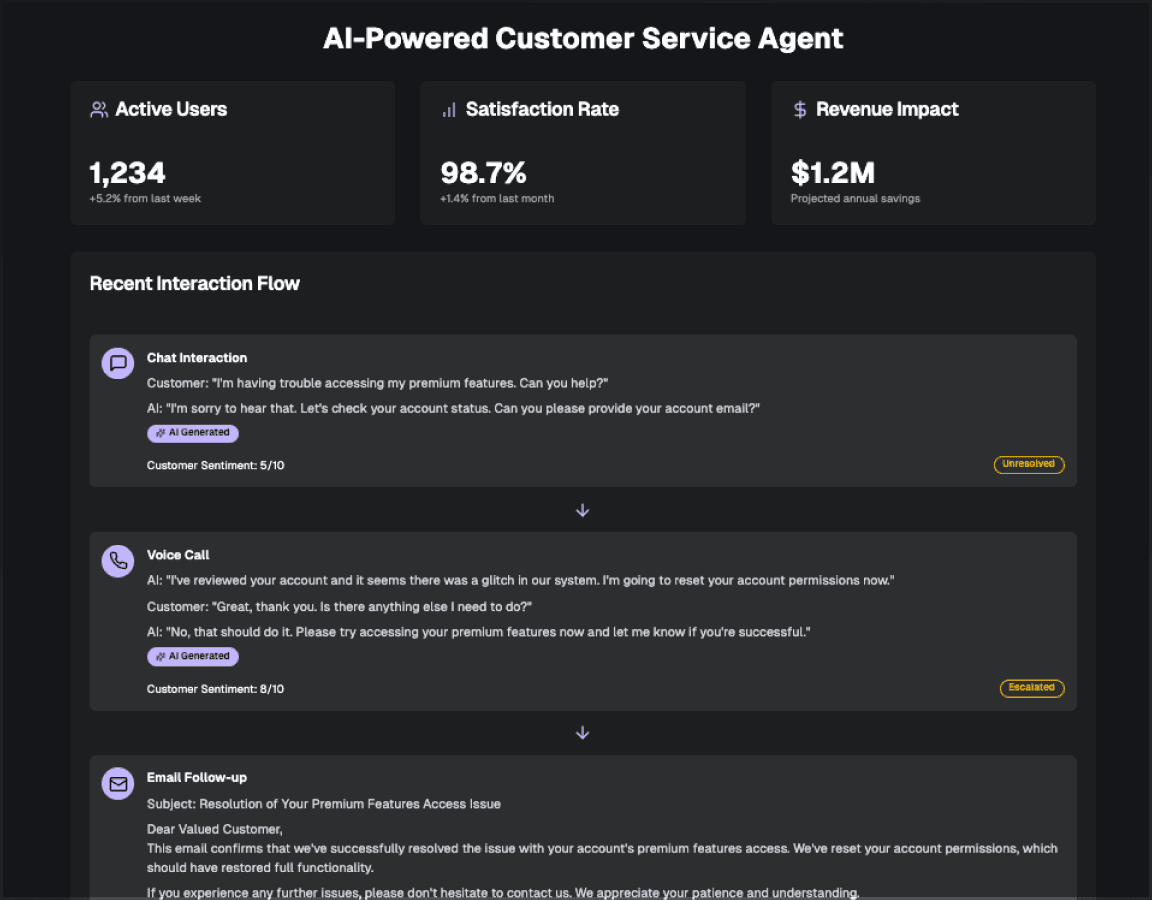Click the Escalated status badge
Image resolution: width=1152 pixels, height=900 pixels.
(1032, 688)
